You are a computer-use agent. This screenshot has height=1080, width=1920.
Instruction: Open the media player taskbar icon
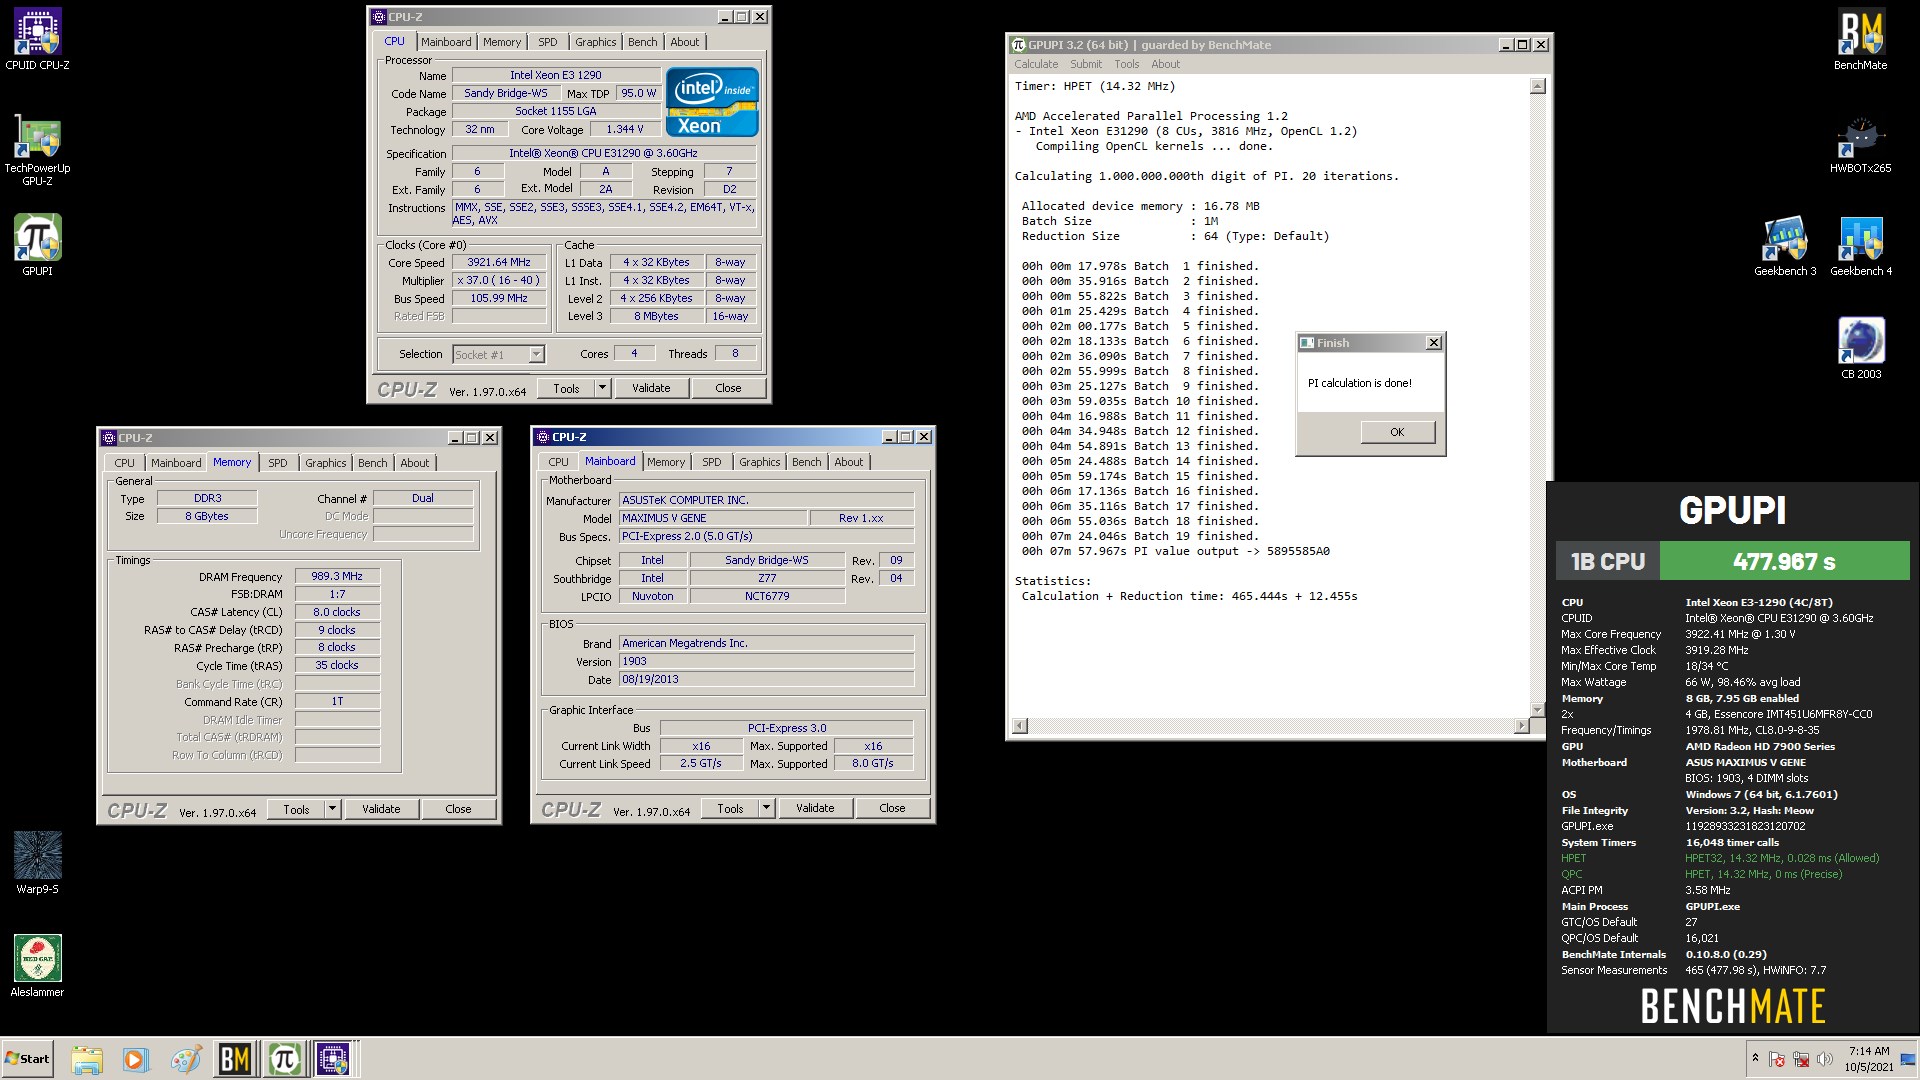tap(135, 1059)
